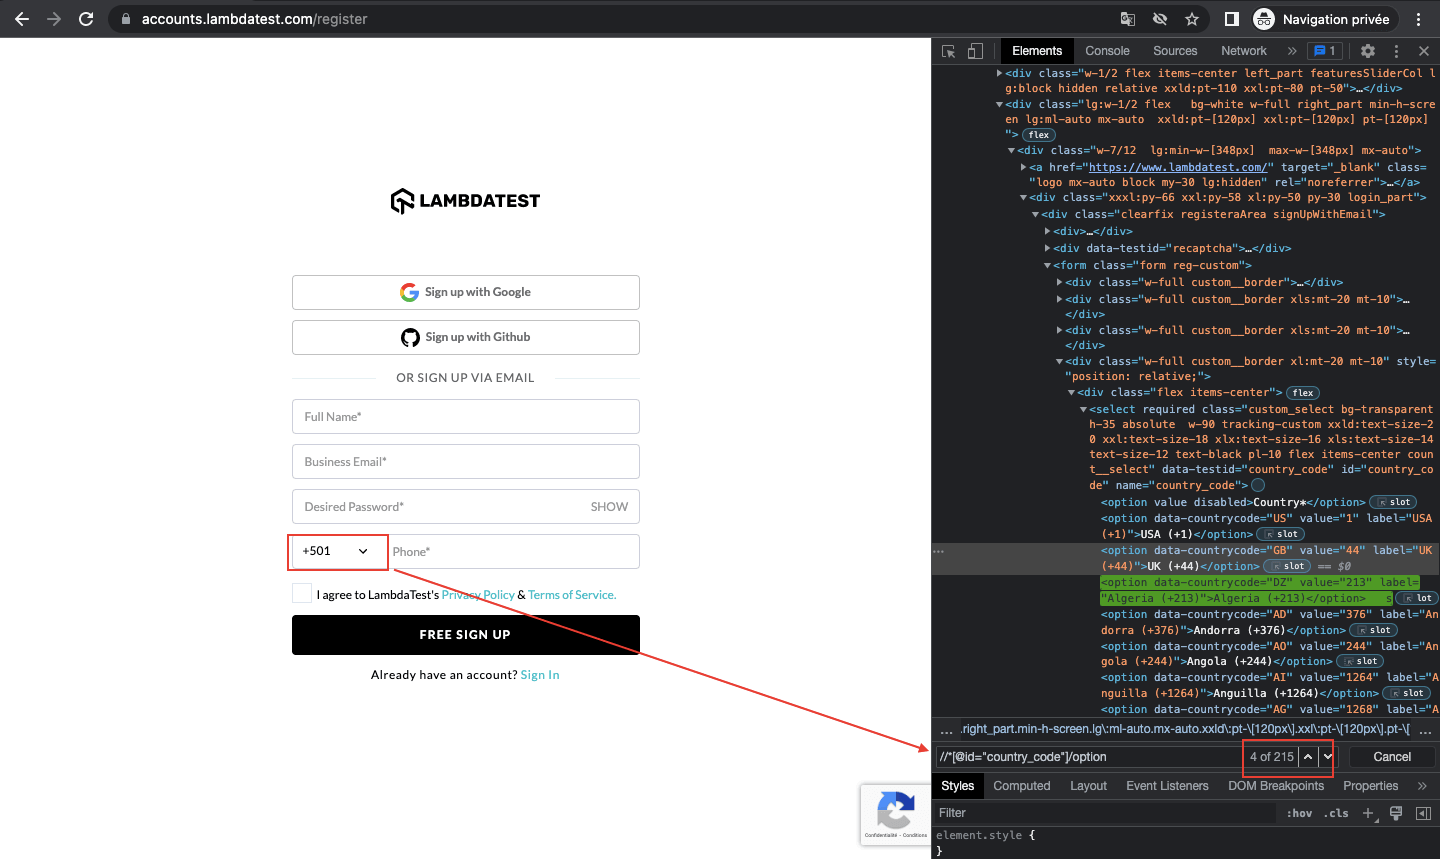The height and width of the screenshot is (859, 1440).
Task: Click the page reload icon in Chrome
Action: [88, 18]
